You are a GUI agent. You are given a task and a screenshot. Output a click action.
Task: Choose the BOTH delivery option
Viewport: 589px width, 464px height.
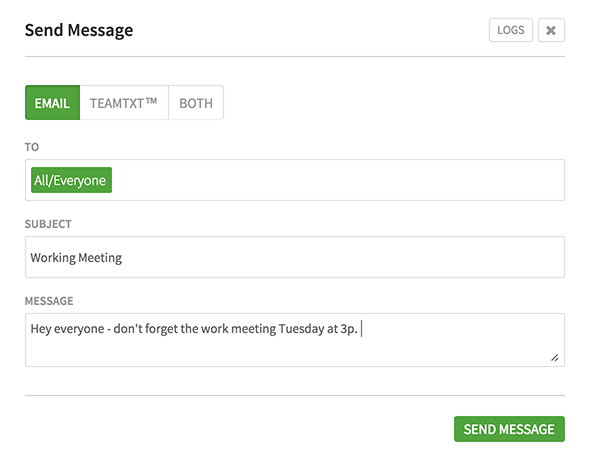(196, 103)
